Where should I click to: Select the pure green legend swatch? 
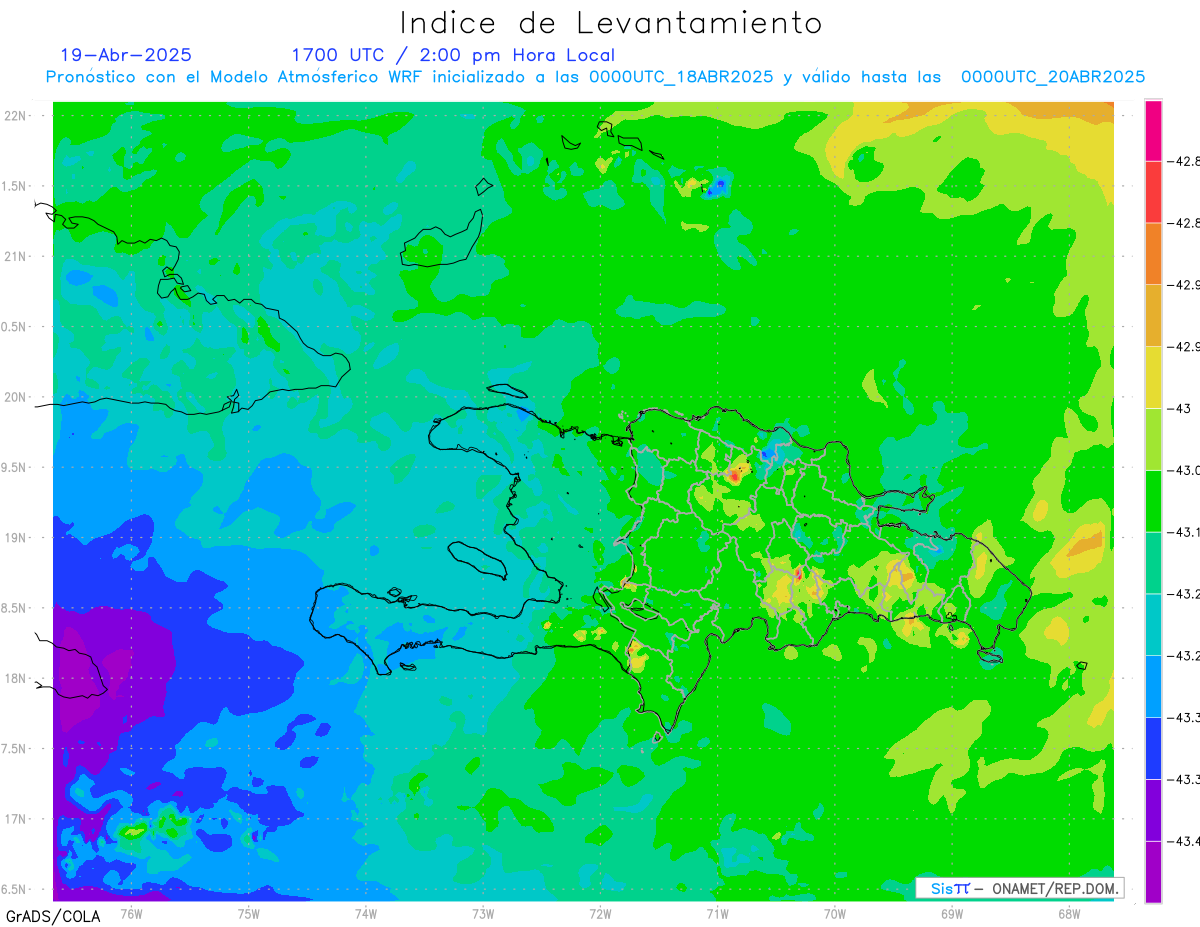(1153, 501)
